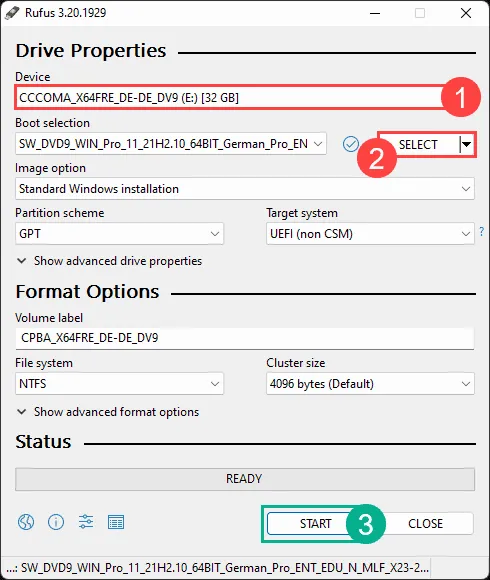Open the About info icon
490x580 pixels.
[56, 522]
